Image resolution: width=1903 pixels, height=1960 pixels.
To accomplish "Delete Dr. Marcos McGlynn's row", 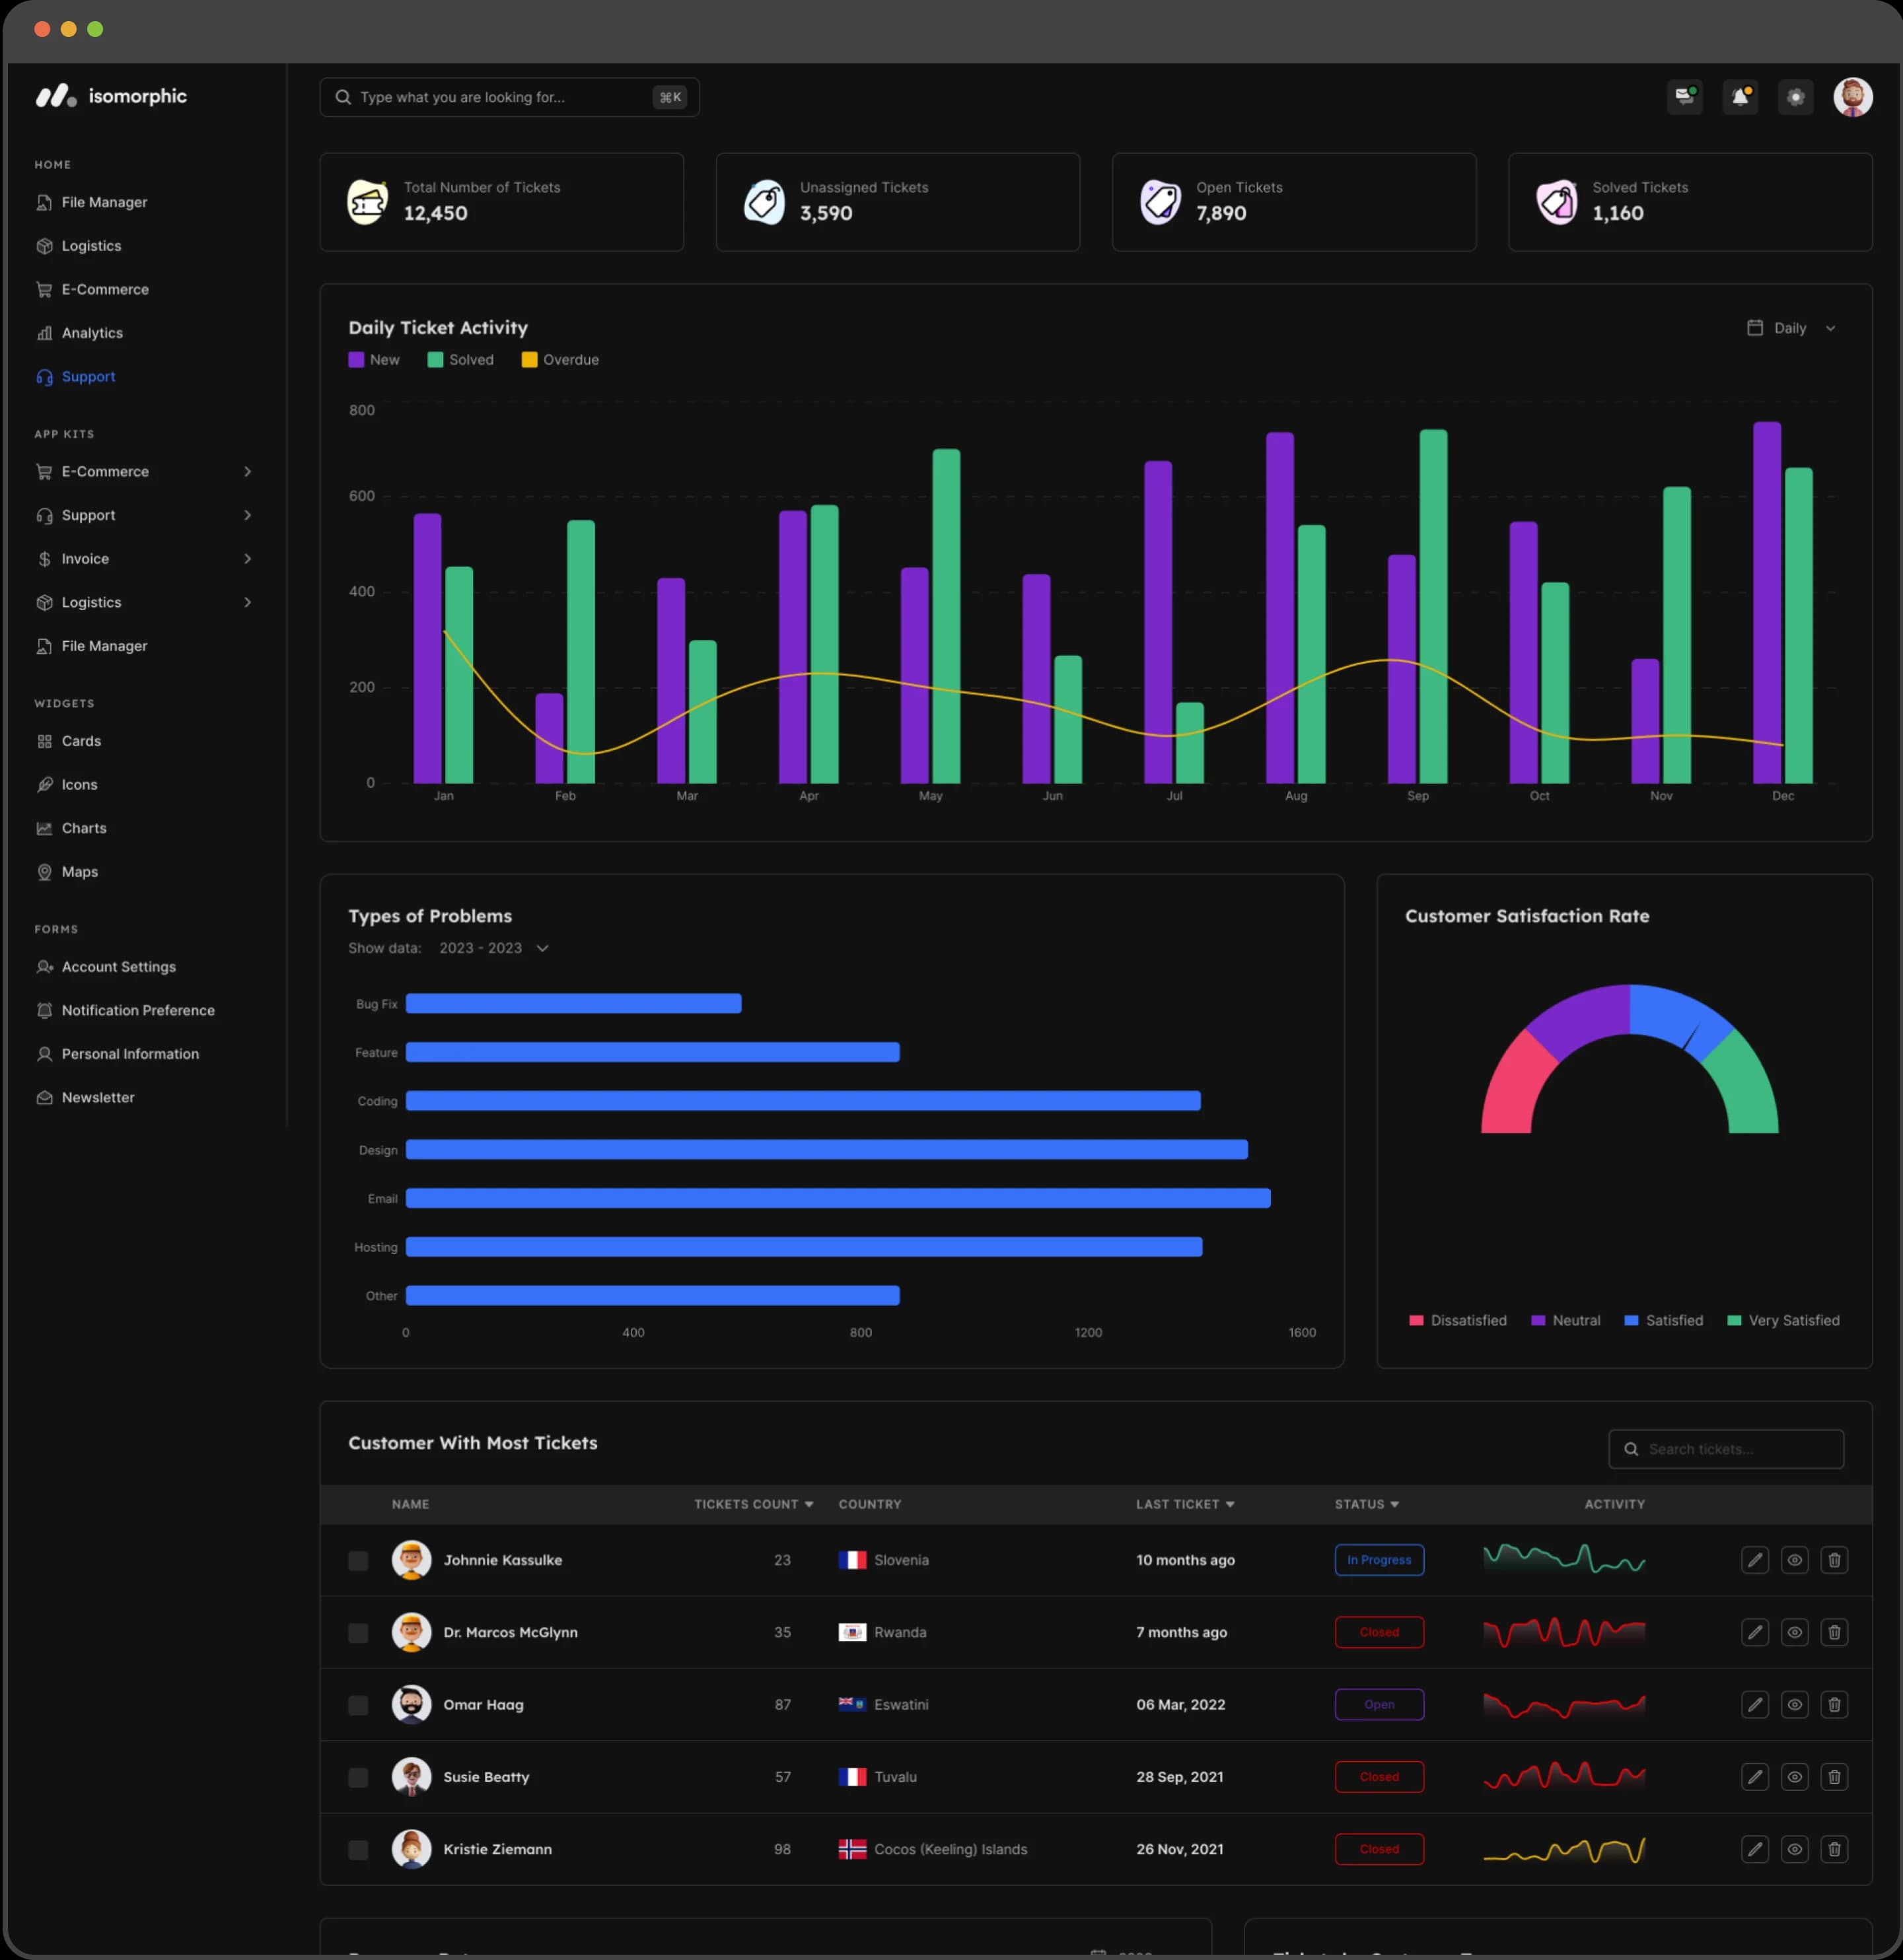I will (1834, 1632).
